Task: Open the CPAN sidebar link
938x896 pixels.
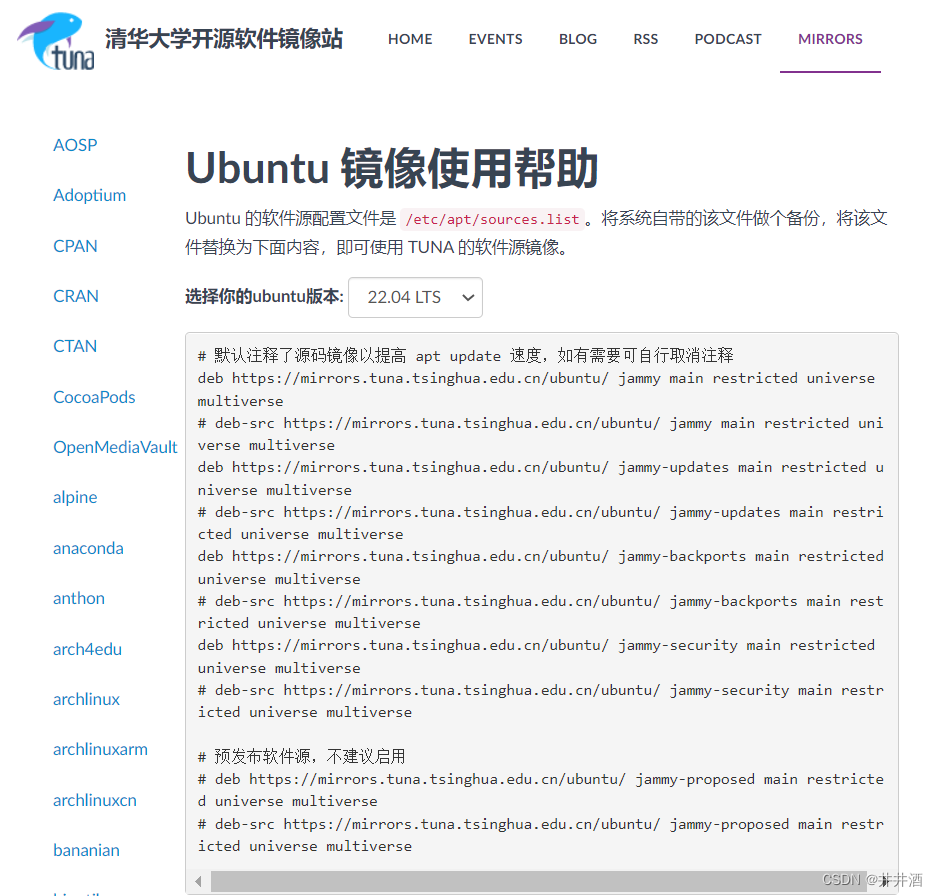Action: coord(75,246)
